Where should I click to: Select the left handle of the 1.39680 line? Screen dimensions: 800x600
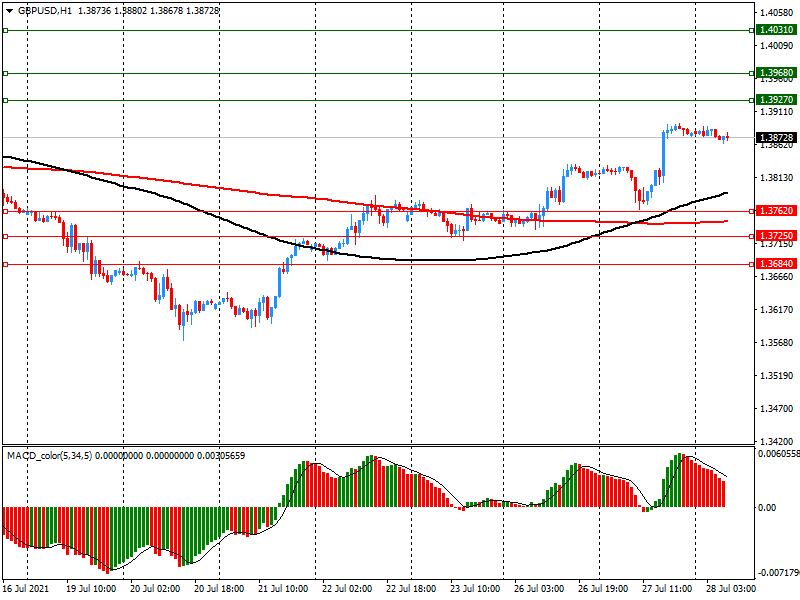(x=6, y=73)
